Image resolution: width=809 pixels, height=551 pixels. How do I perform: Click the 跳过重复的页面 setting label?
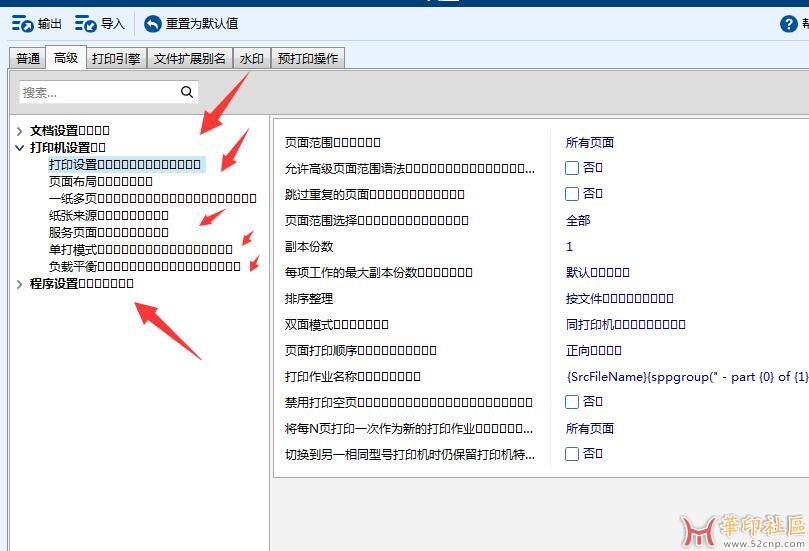coord(375,194)
